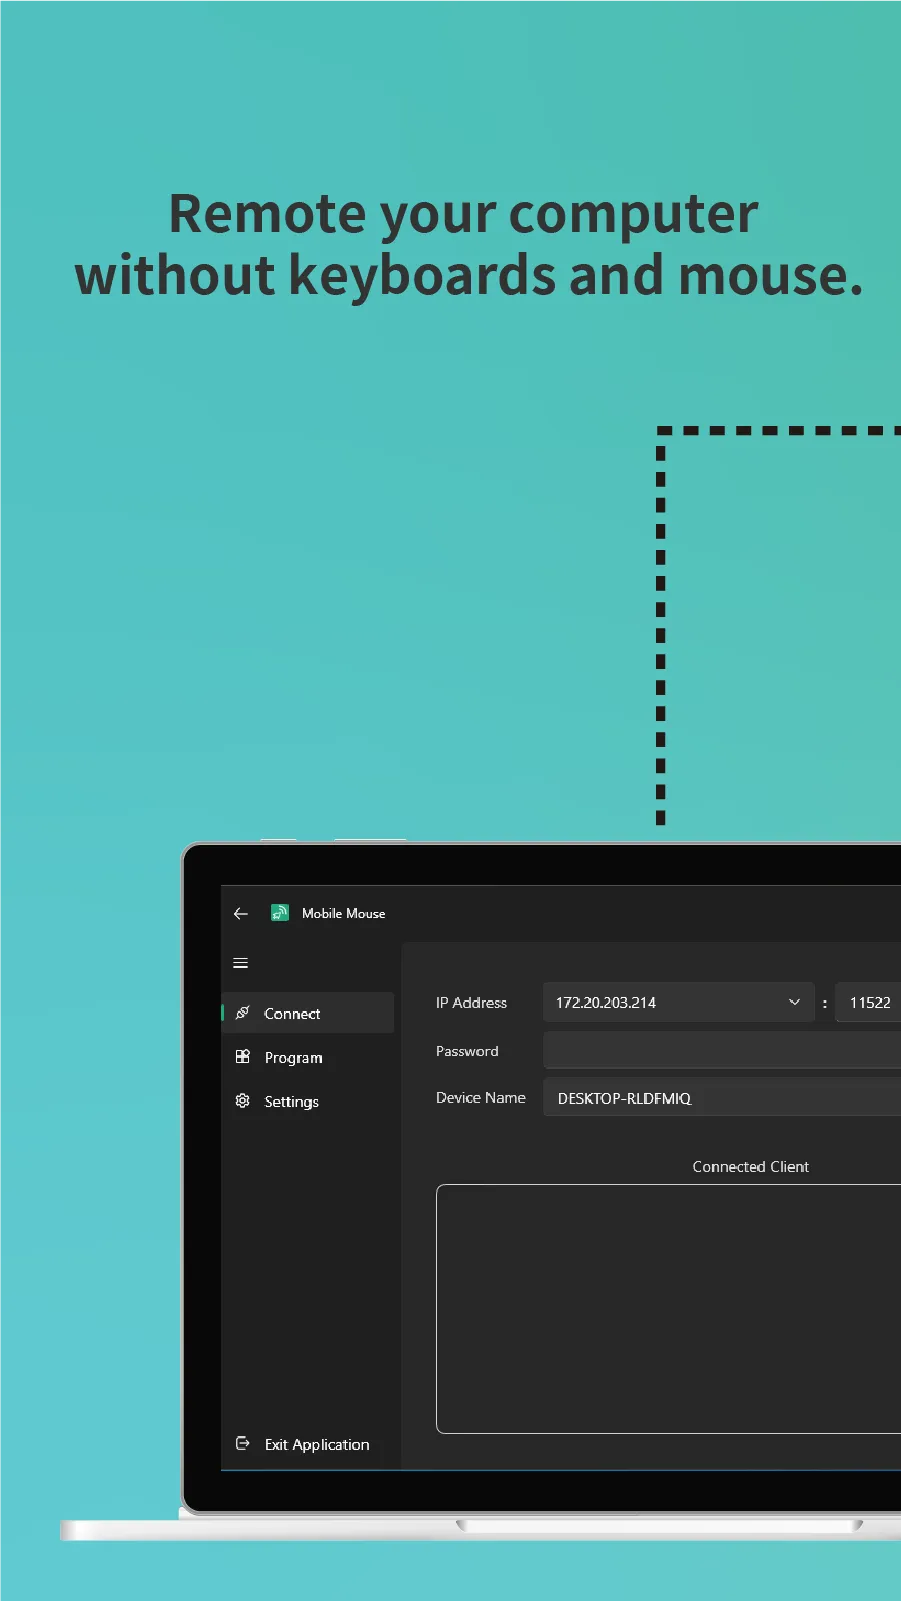Click the Connect plug icon
The width and height of the screenshot is (901, 1601).
[x=242, y=1013]
